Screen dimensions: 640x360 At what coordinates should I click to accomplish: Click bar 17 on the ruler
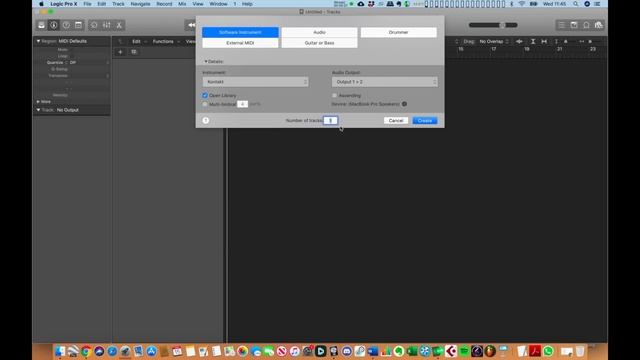tap(493, 49)
